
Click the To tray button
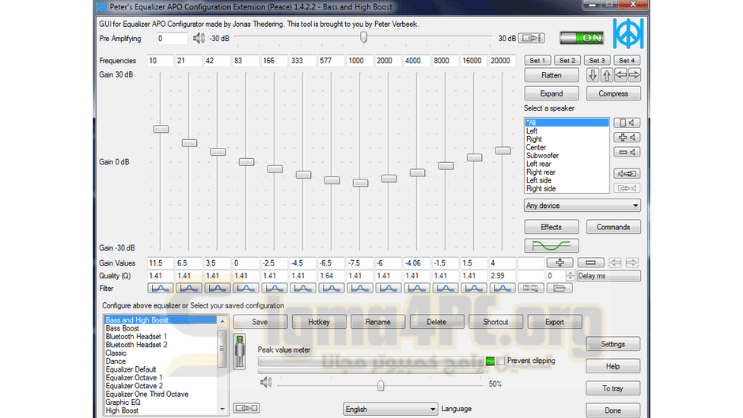click(x=613, y=388)
